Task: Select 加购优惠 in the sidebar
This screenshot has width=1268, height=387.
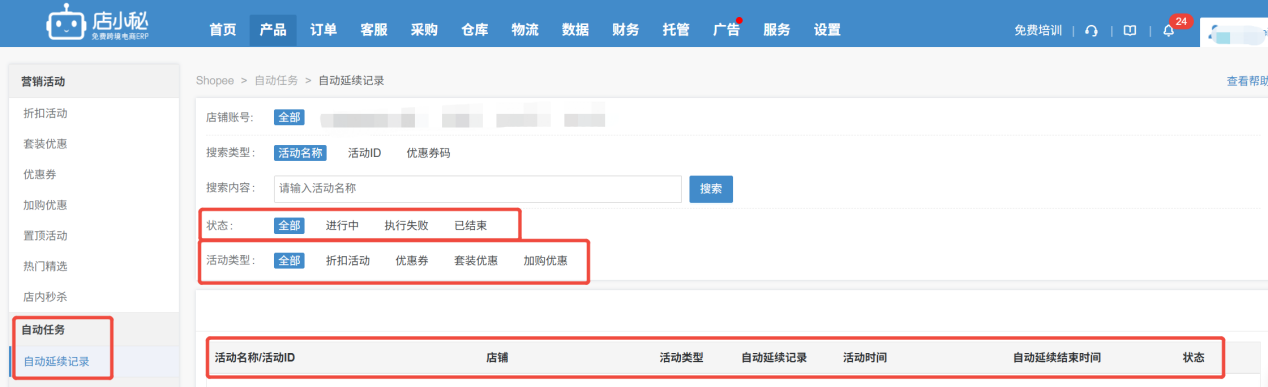Action: (x=45, y=205)
